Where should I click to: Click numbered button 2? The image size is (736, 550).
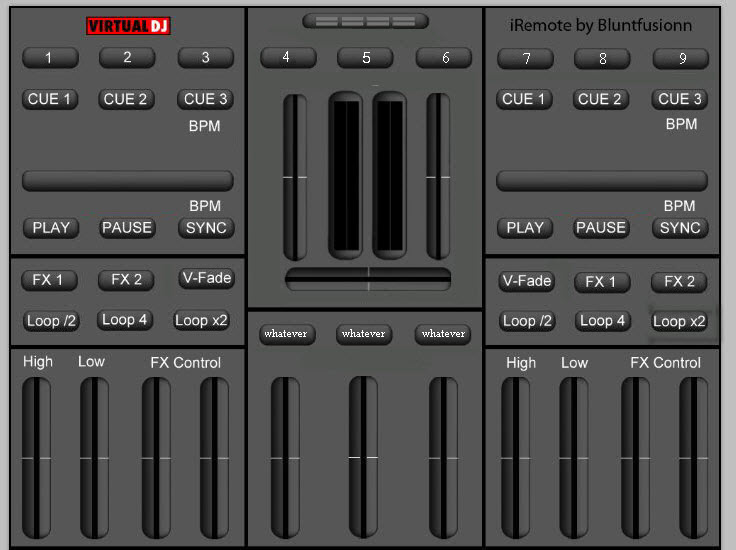(x=127, y=57)
